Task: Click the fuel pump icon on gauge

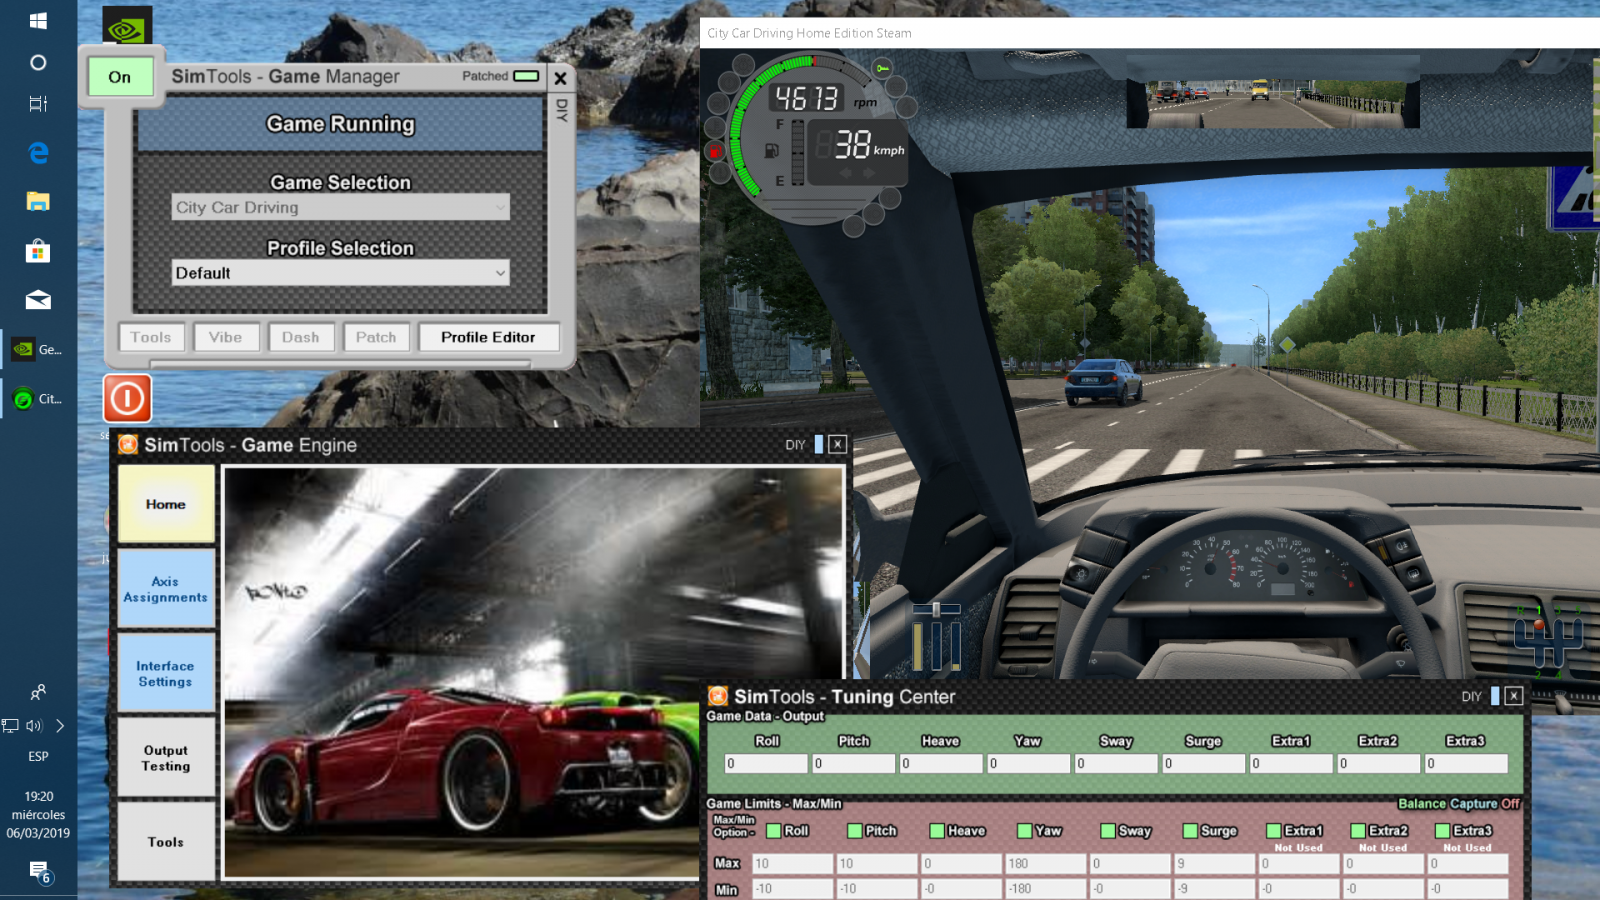Action: [x=772, y=151]
